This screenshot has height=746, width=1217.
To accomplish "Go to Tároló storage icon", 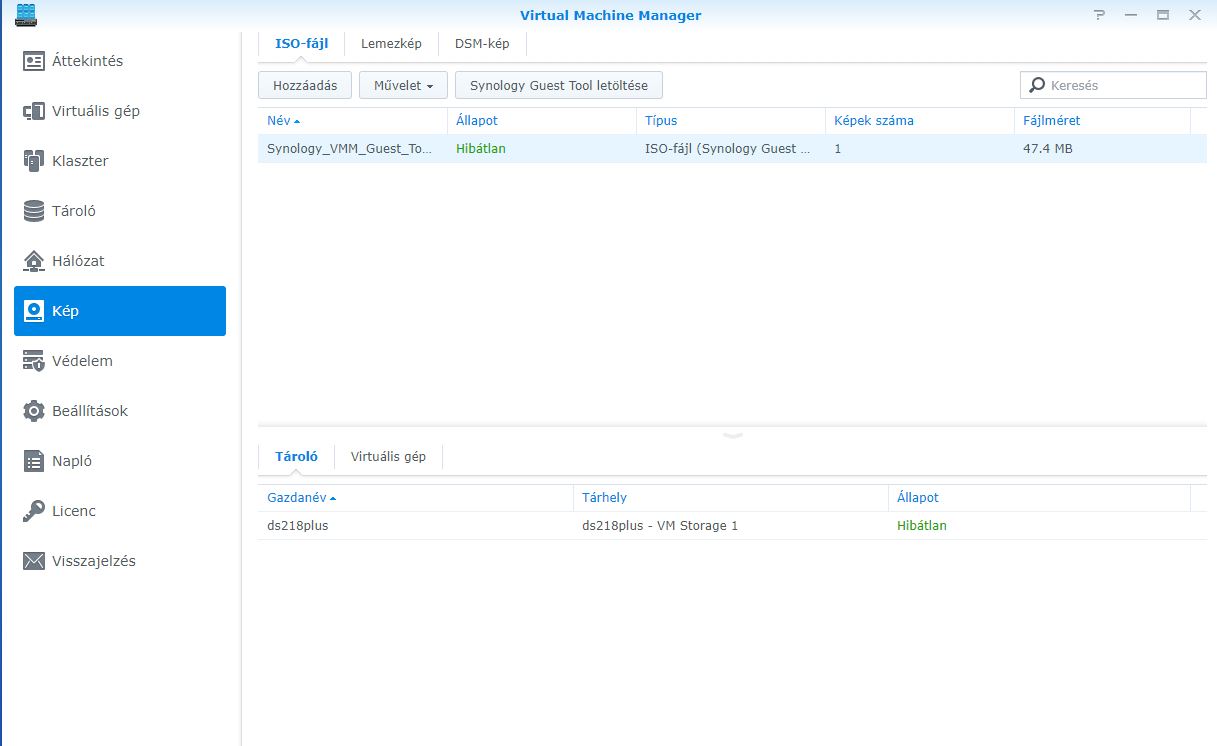I will [x=34, y=211].
